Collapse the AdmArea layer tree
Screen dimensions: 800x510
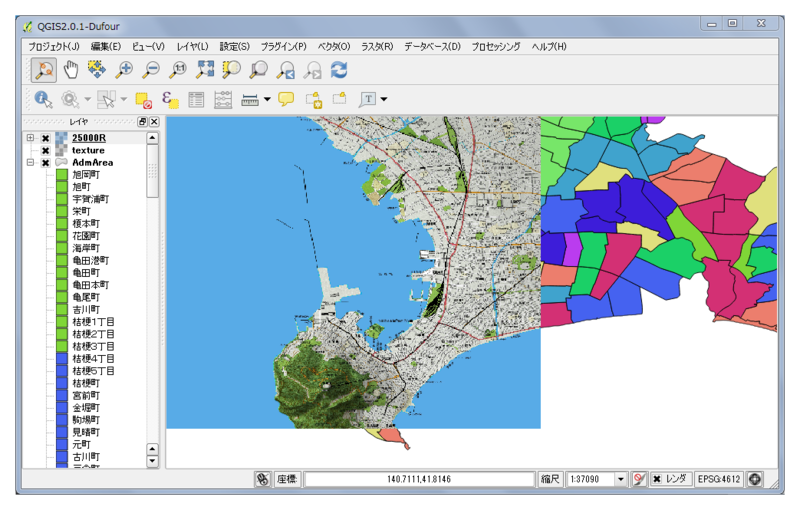(30, 162)
